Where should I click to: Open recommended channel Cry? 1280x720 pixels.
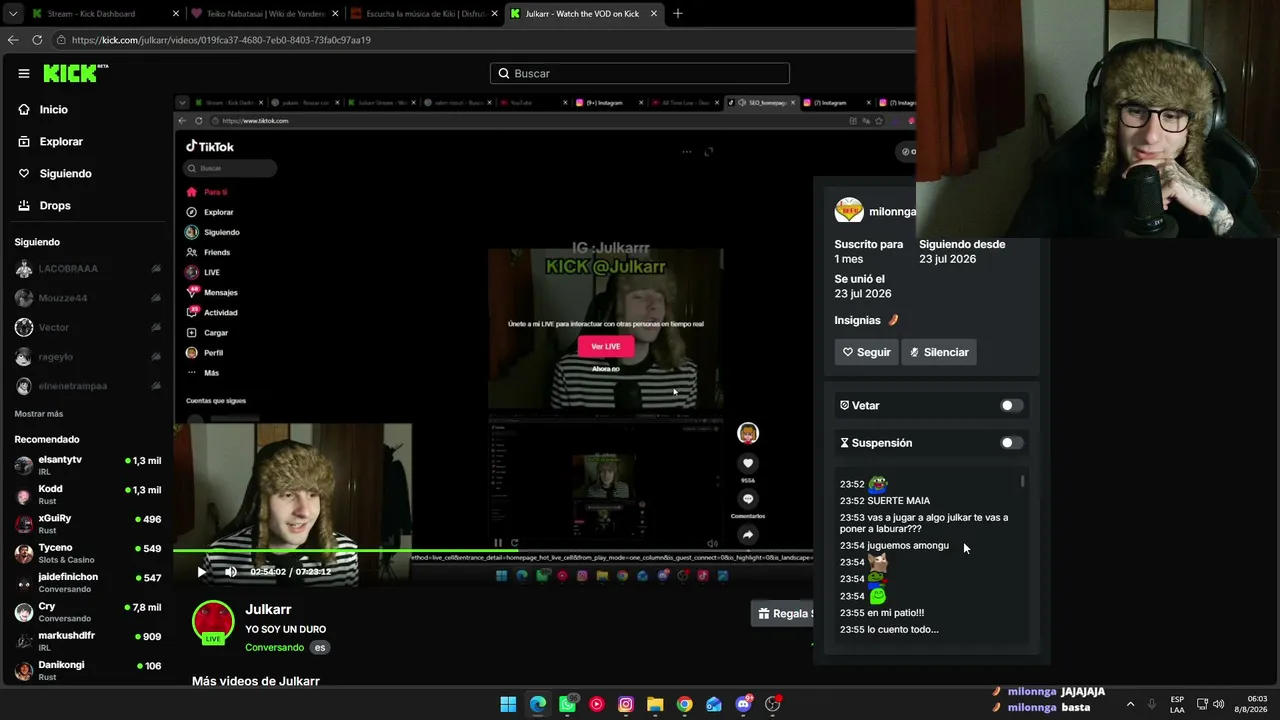click(x=88, y=612)
